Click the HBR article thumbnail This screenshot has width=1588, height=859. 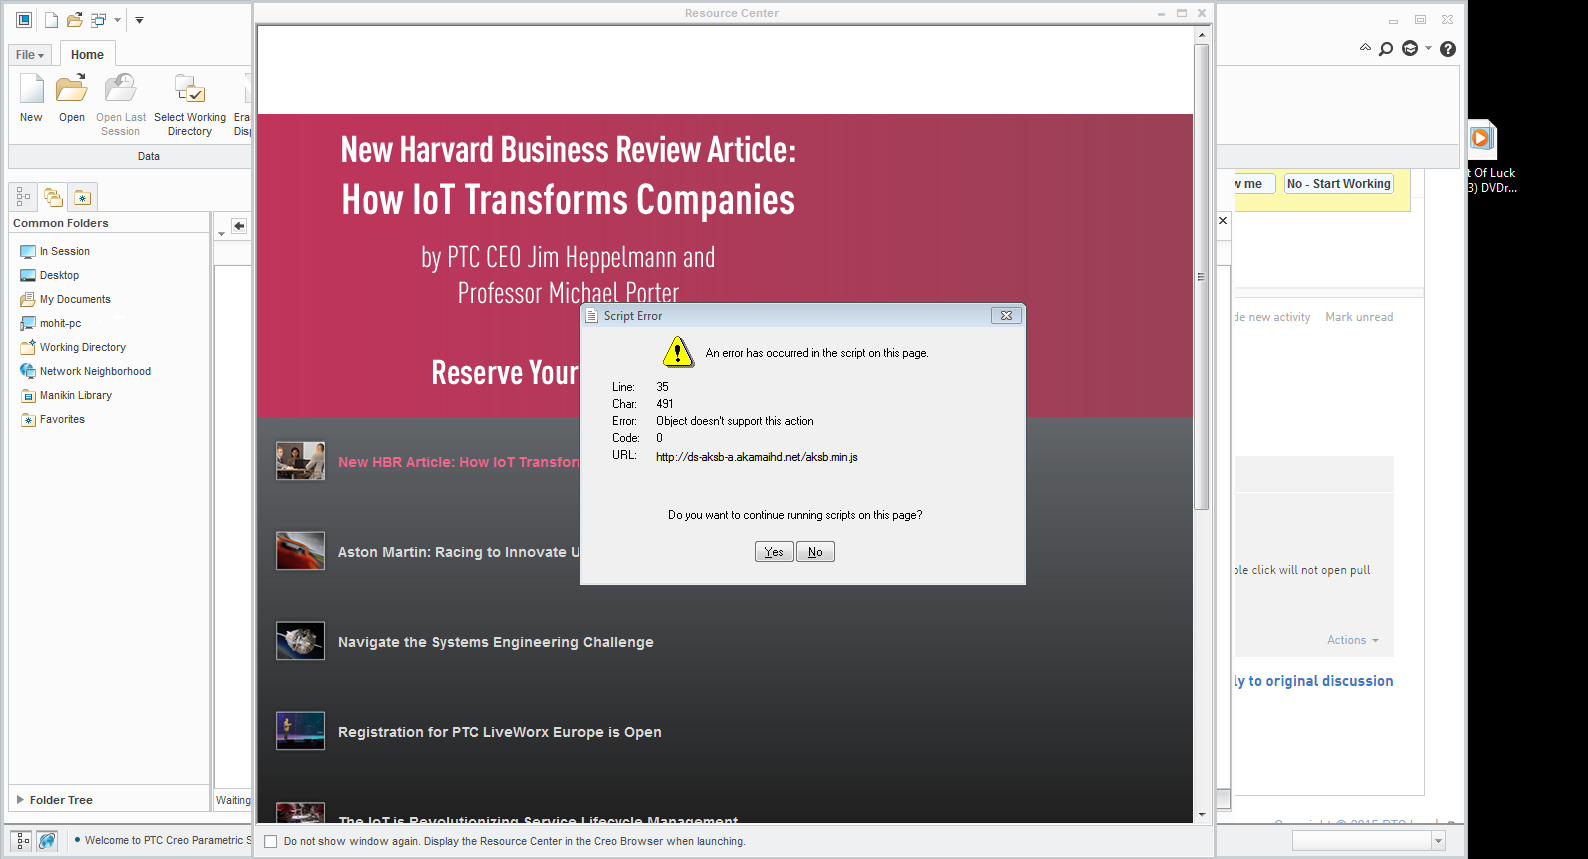pos(300,461)
